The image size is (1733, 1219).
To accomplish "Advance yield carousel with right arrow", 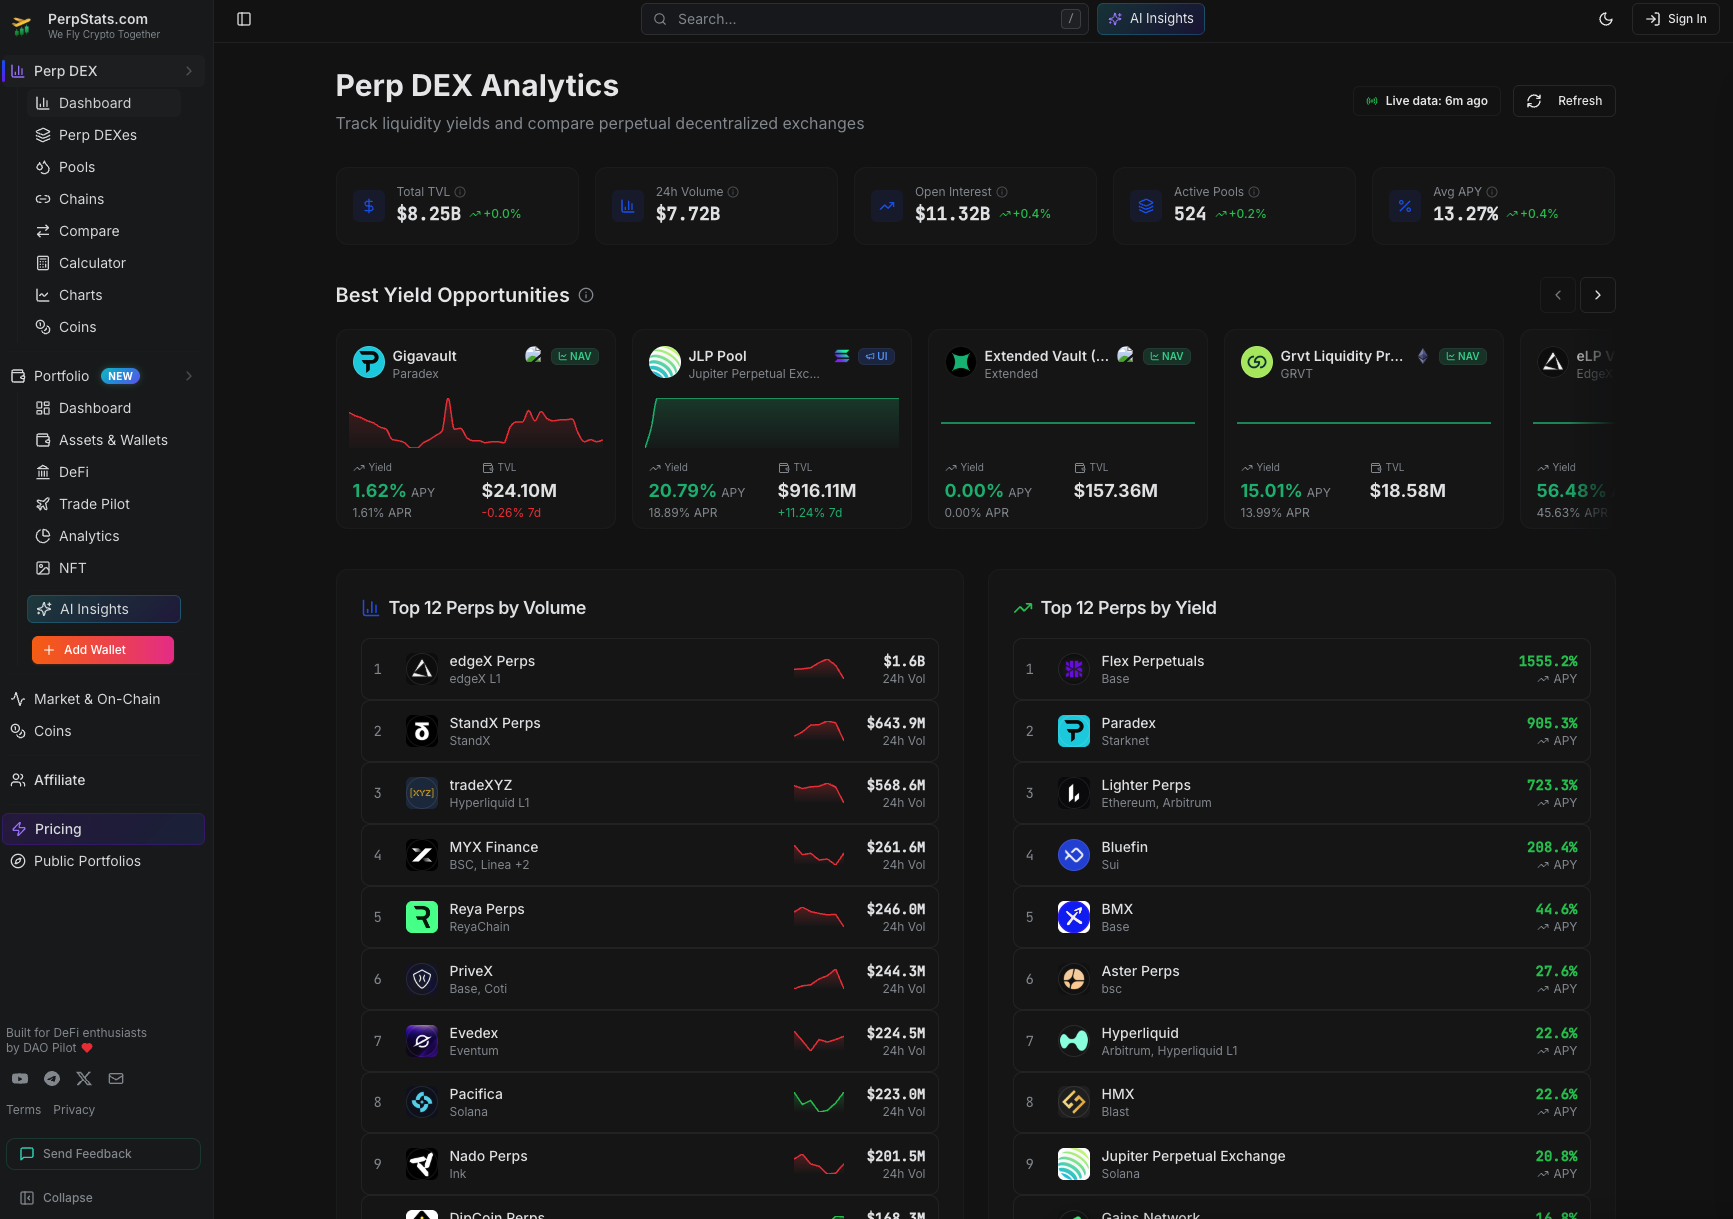I will point(1597,295).
